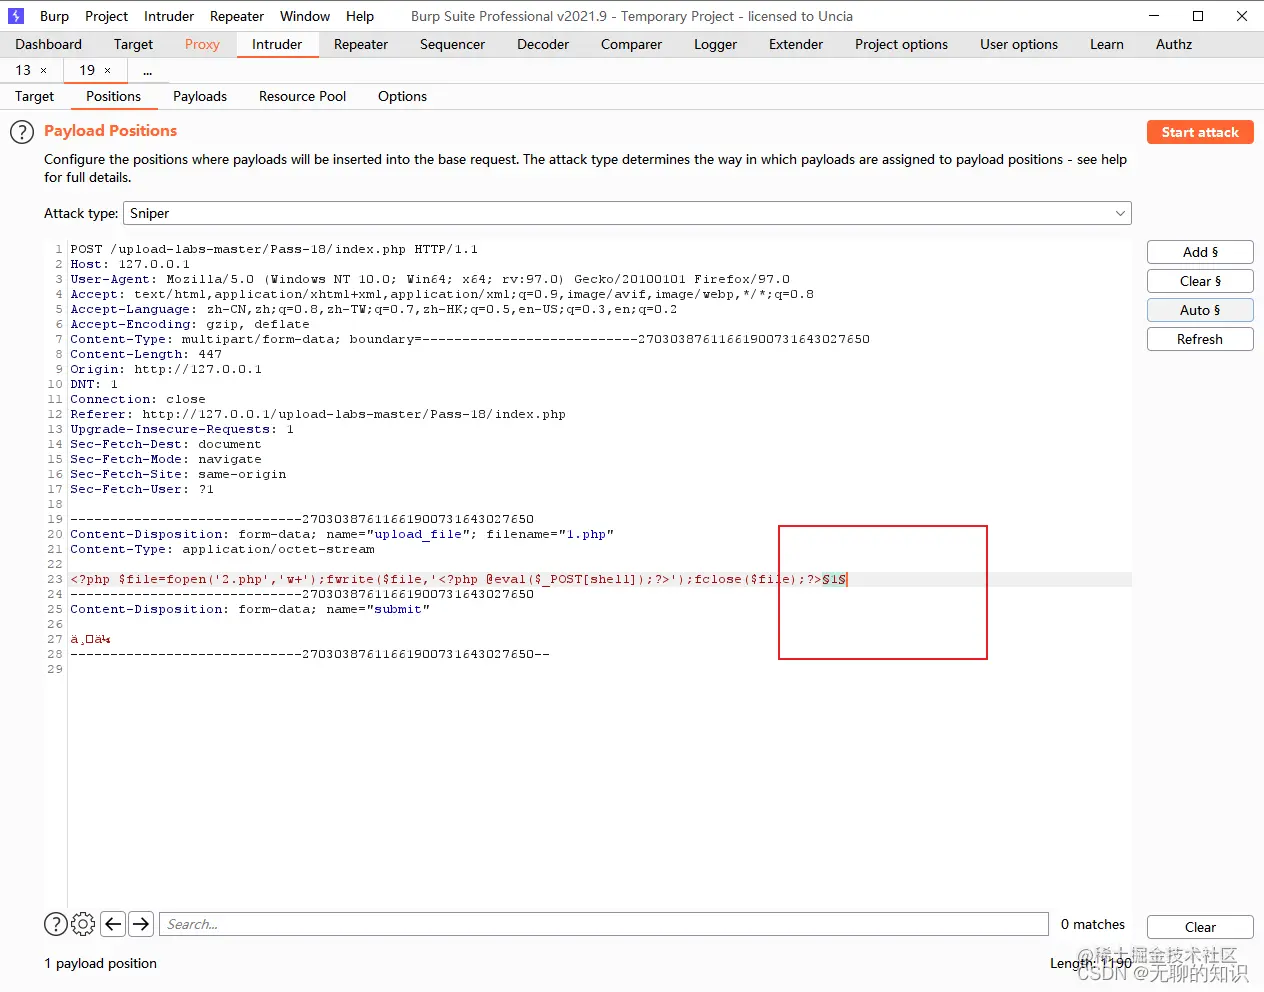This screenshot has height=992, width=1264.
Task: Open the search help question icon
Action: click(56, 924)
